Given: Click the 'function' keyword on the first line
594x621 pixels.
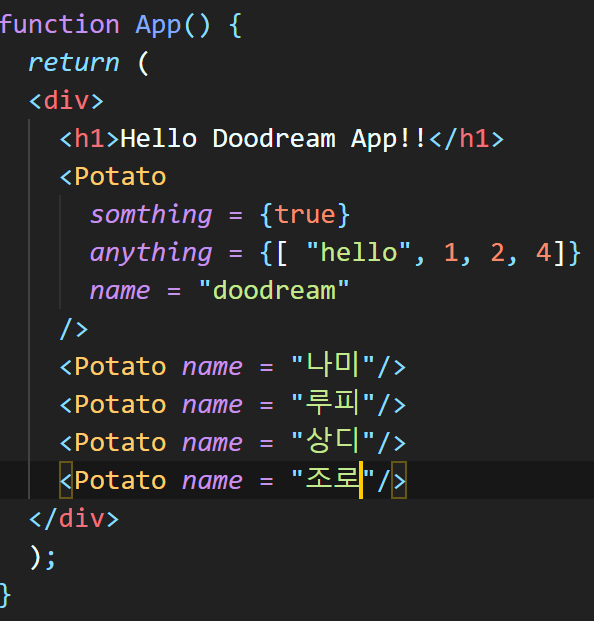Looking at the screenshot, I should (x=59, y=25).
